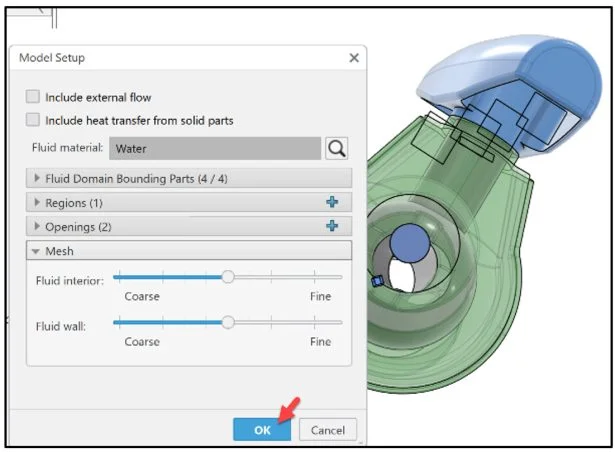This screenshot has width=615, height=452.
Task: Close the Model Setup dialog
Action: (353, 58)
